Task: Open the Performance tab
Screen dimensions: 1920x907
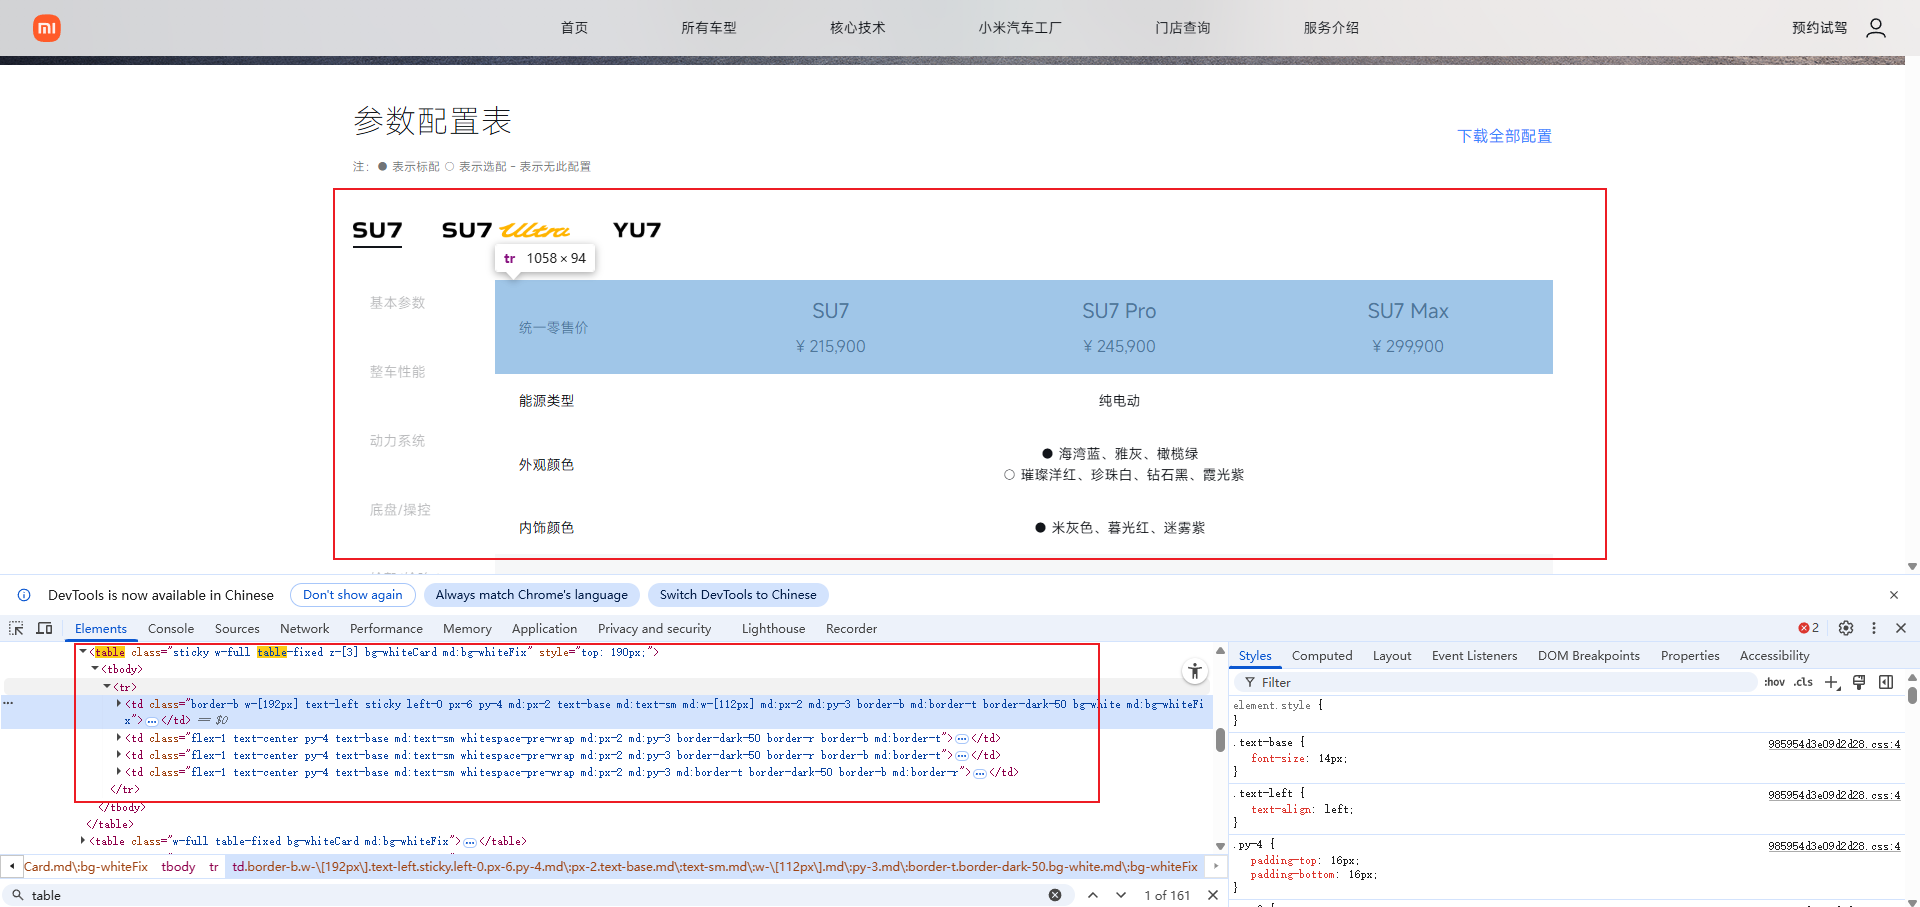Action: tap(386, 629)
